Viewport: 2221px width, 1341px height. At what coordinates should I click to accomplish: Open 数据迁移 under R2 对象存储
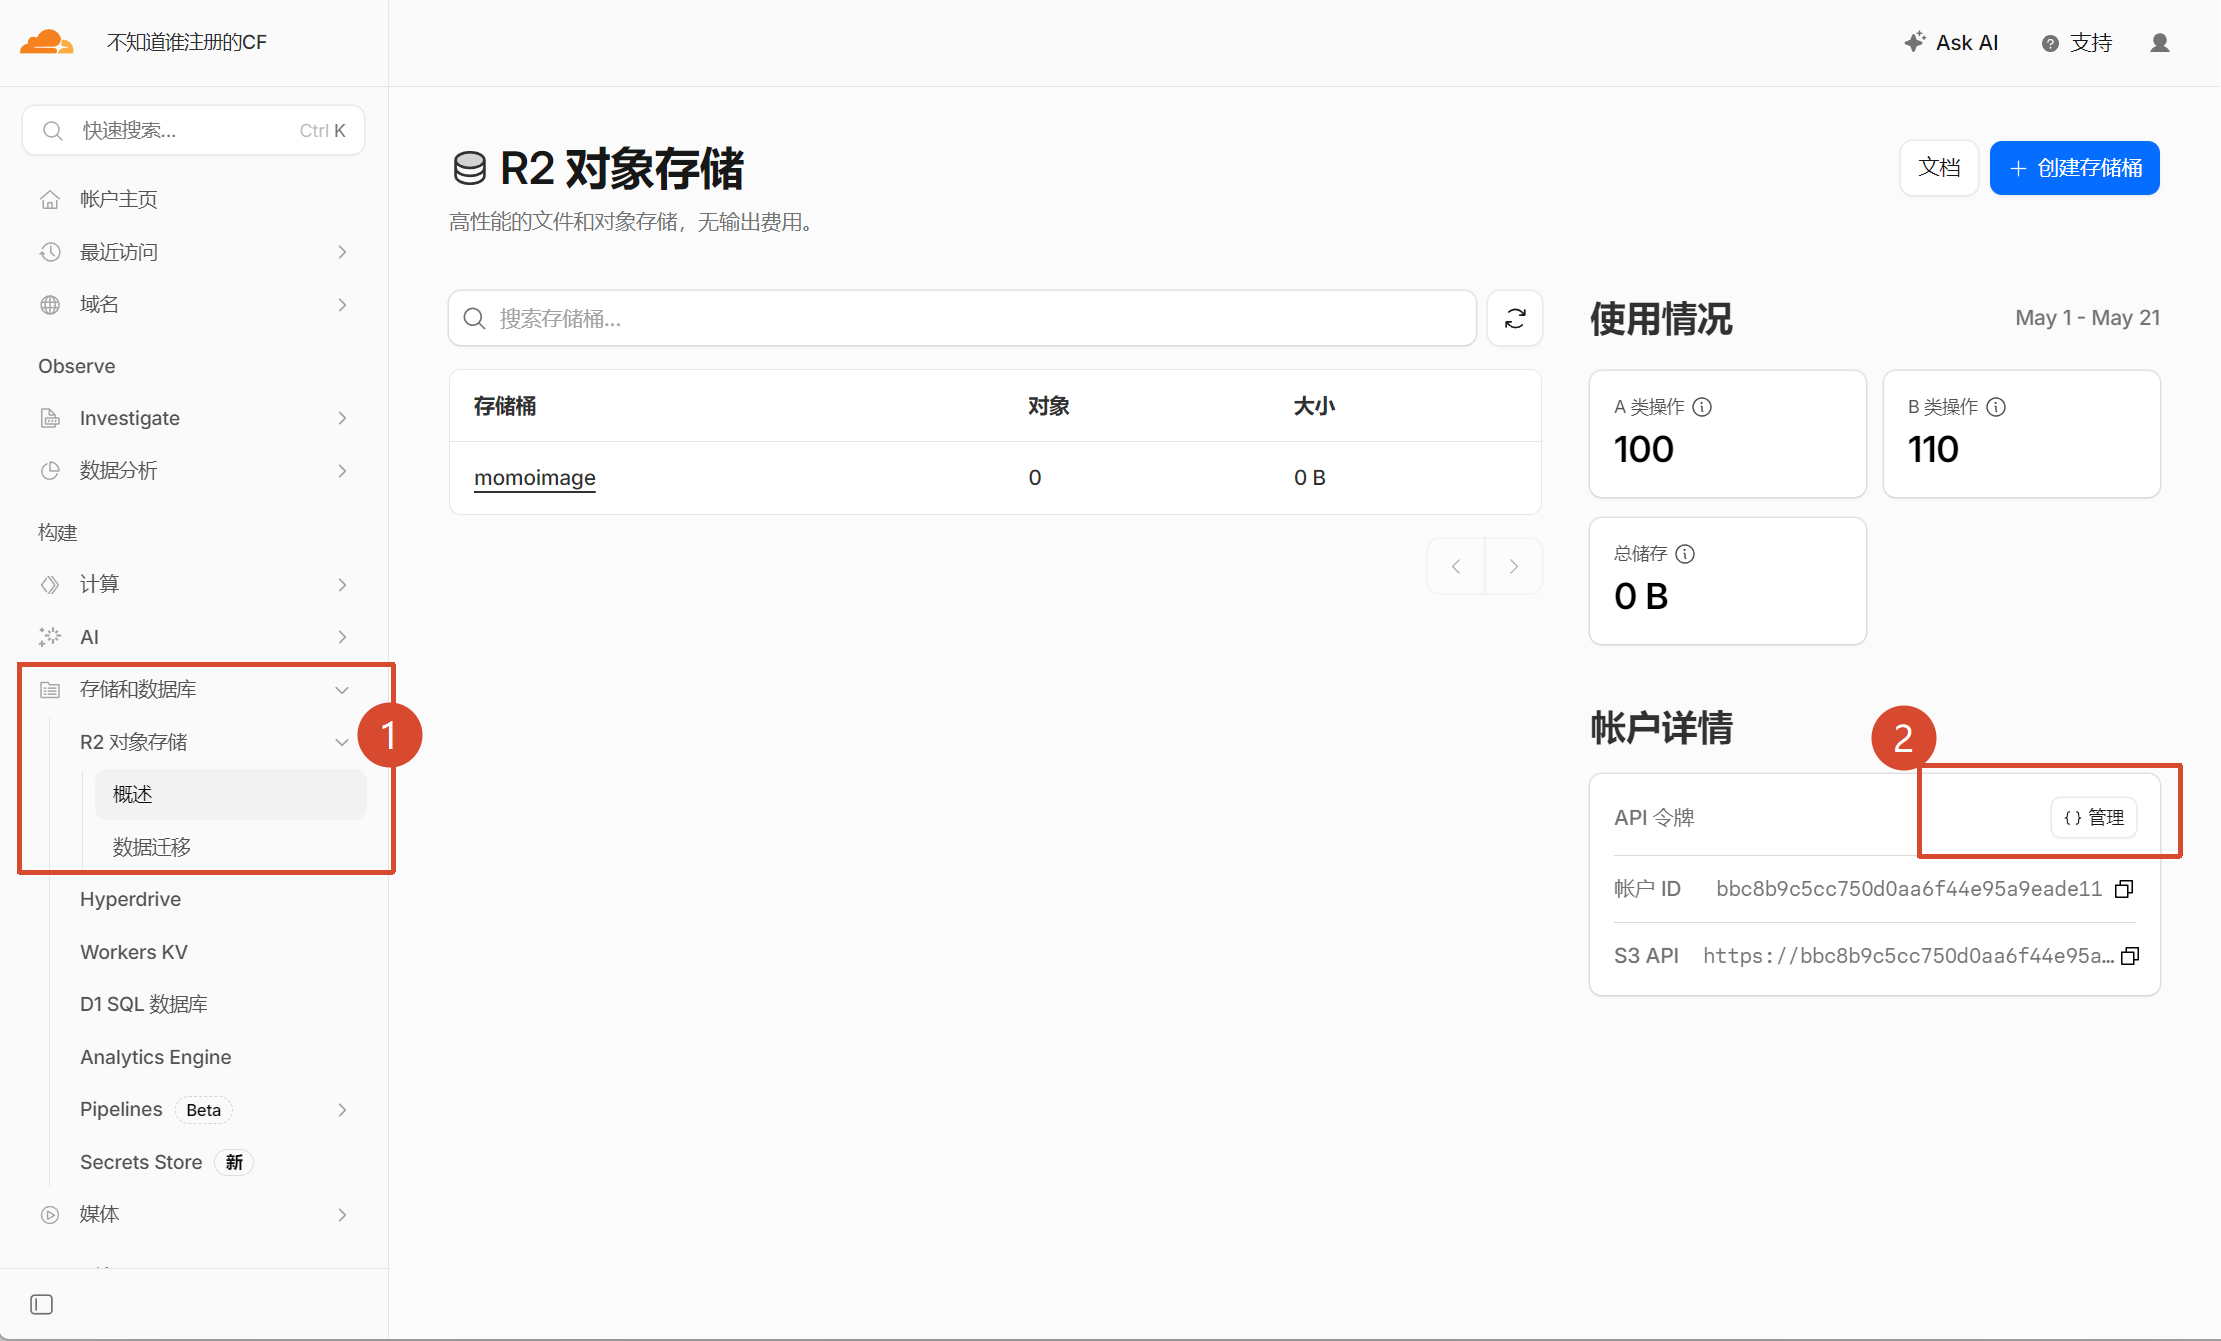[x=151, y=847]
